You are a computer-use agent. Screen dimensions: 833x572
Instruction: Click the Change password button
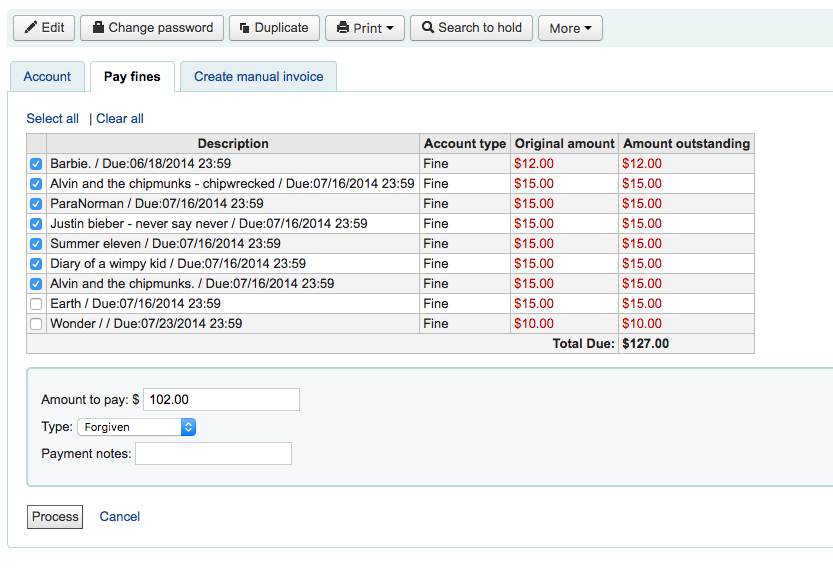[152, 28]
